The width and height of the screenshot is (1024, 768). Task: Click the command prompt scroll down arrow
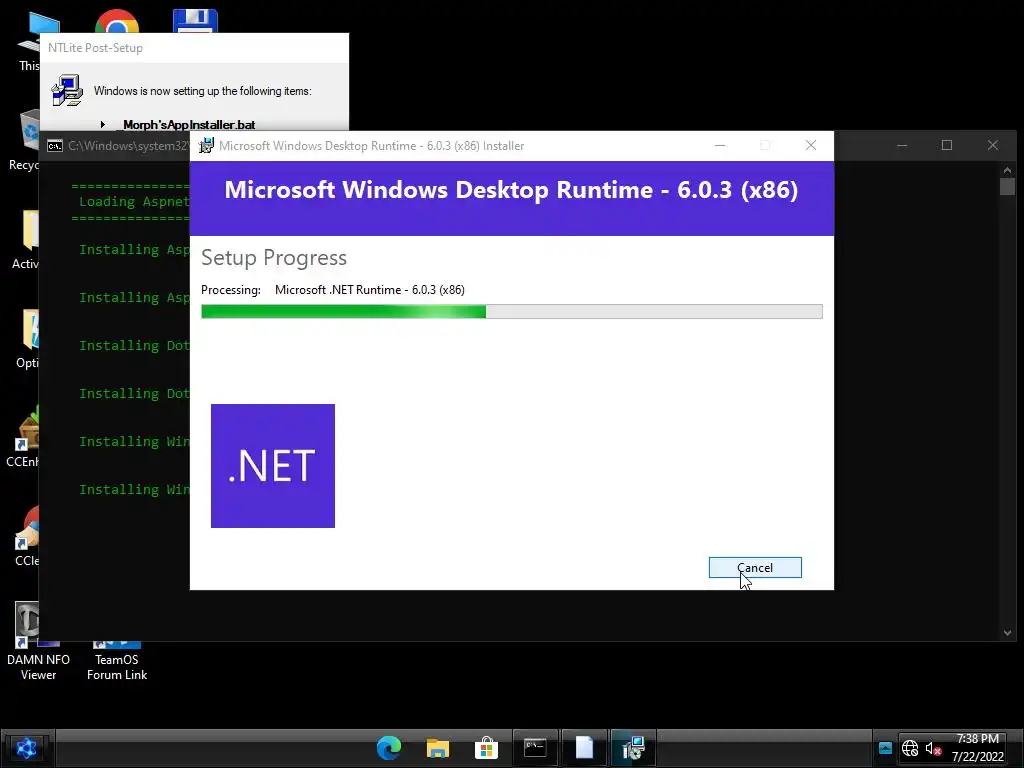click(x=1007, y=632)
